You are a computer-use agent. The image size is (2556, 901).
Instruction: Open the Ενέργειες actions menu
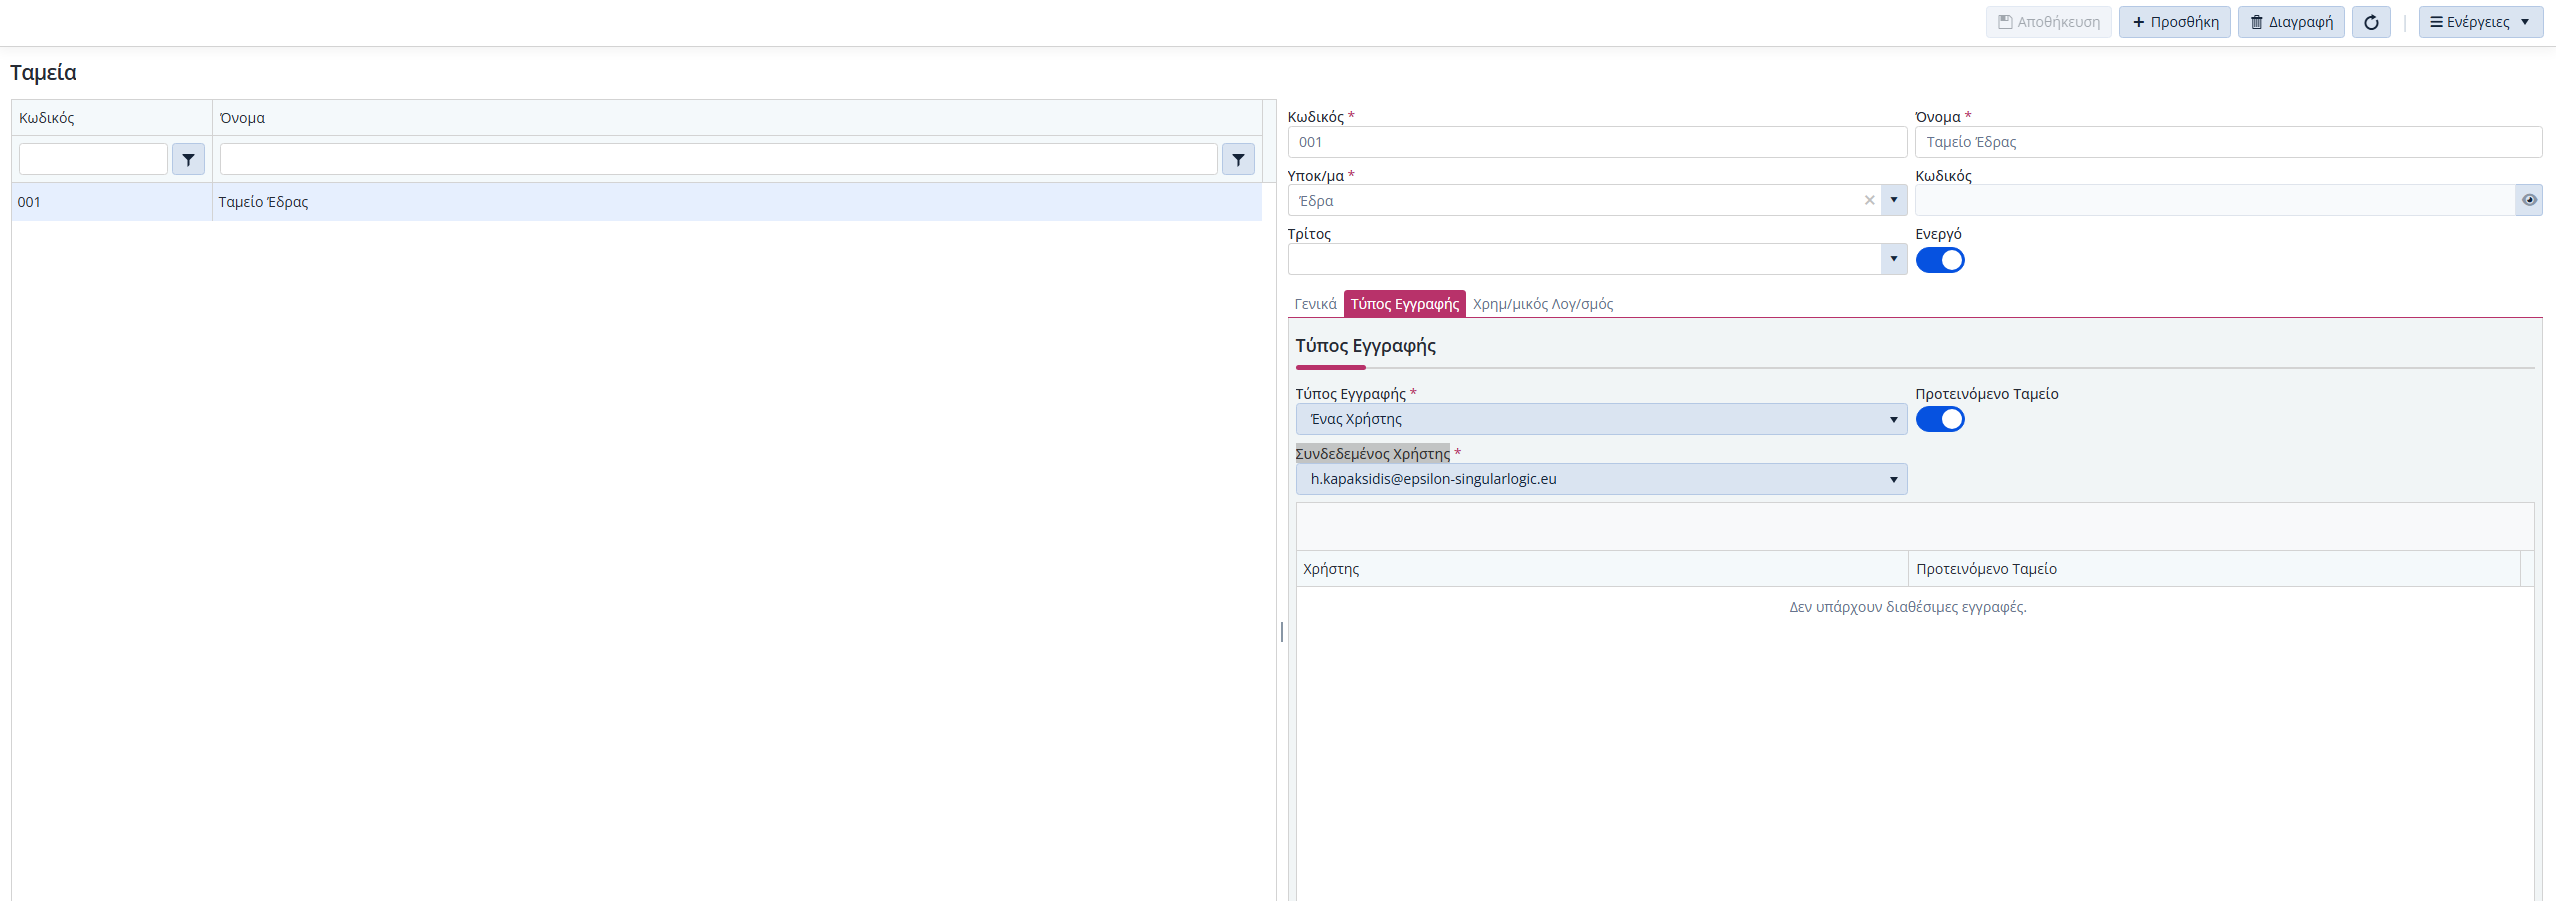(x=2480, y=22)
